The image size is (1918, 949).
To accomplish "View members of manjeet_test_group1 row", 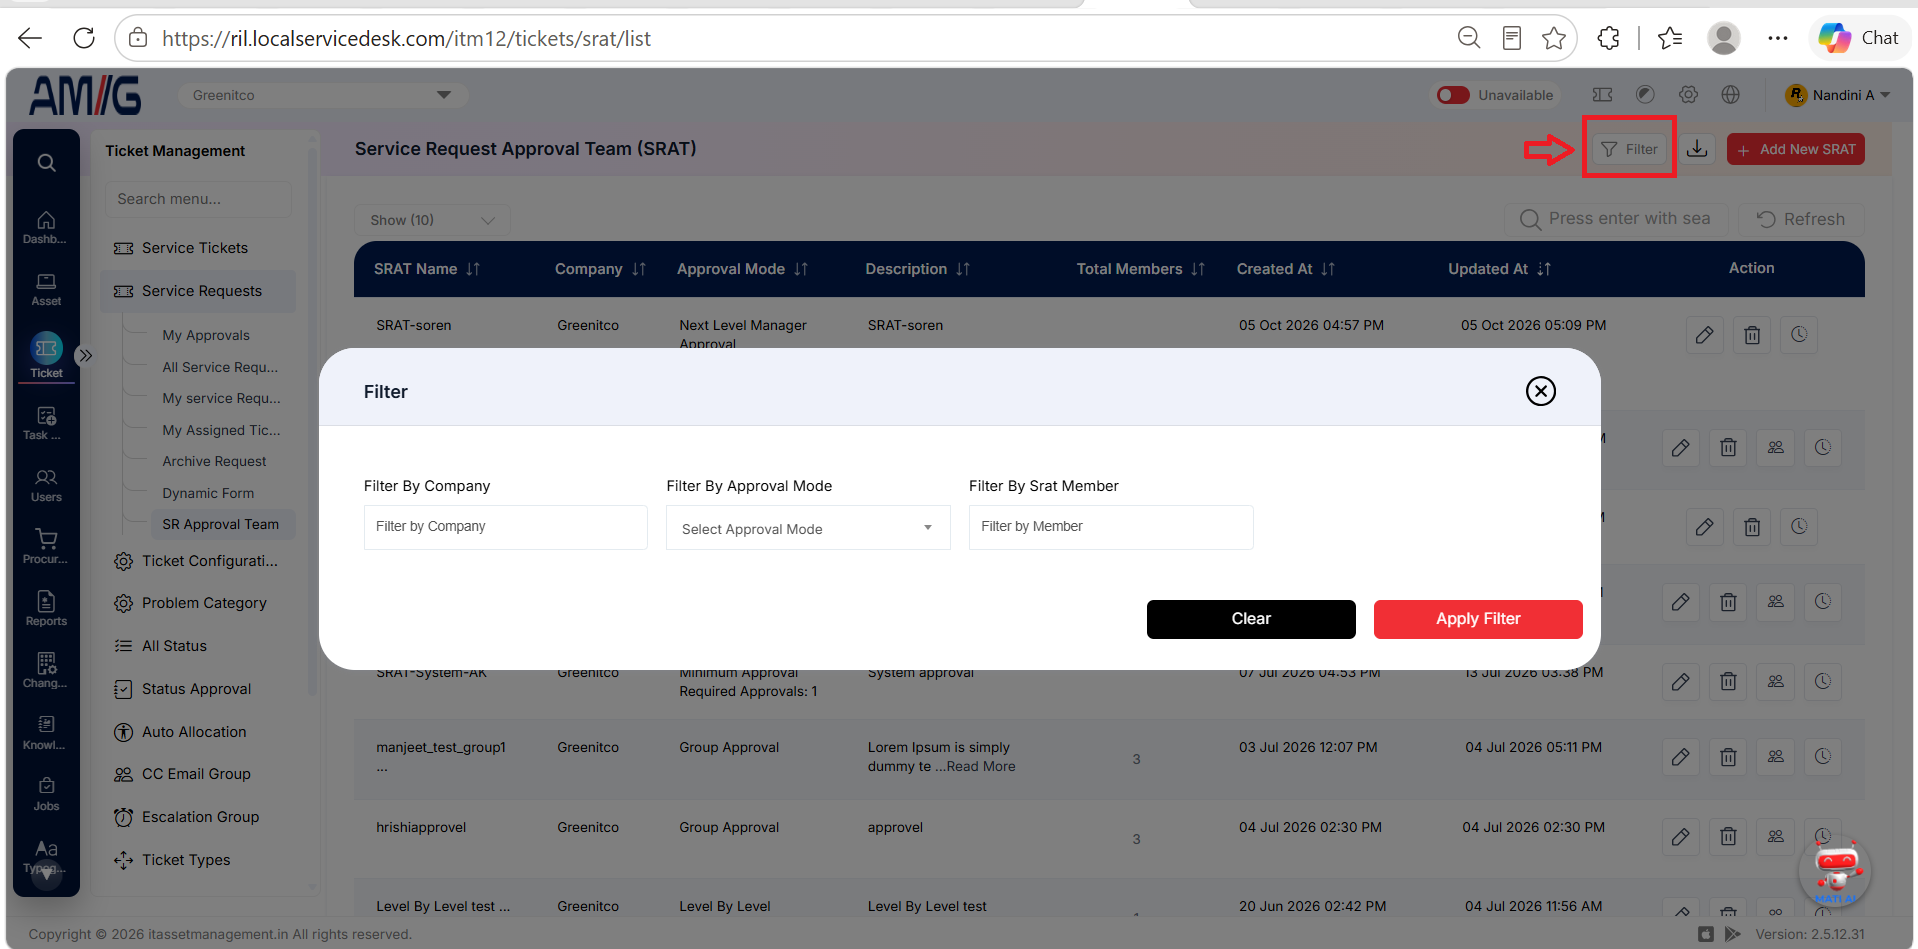I will click(x=1776, y=757).
